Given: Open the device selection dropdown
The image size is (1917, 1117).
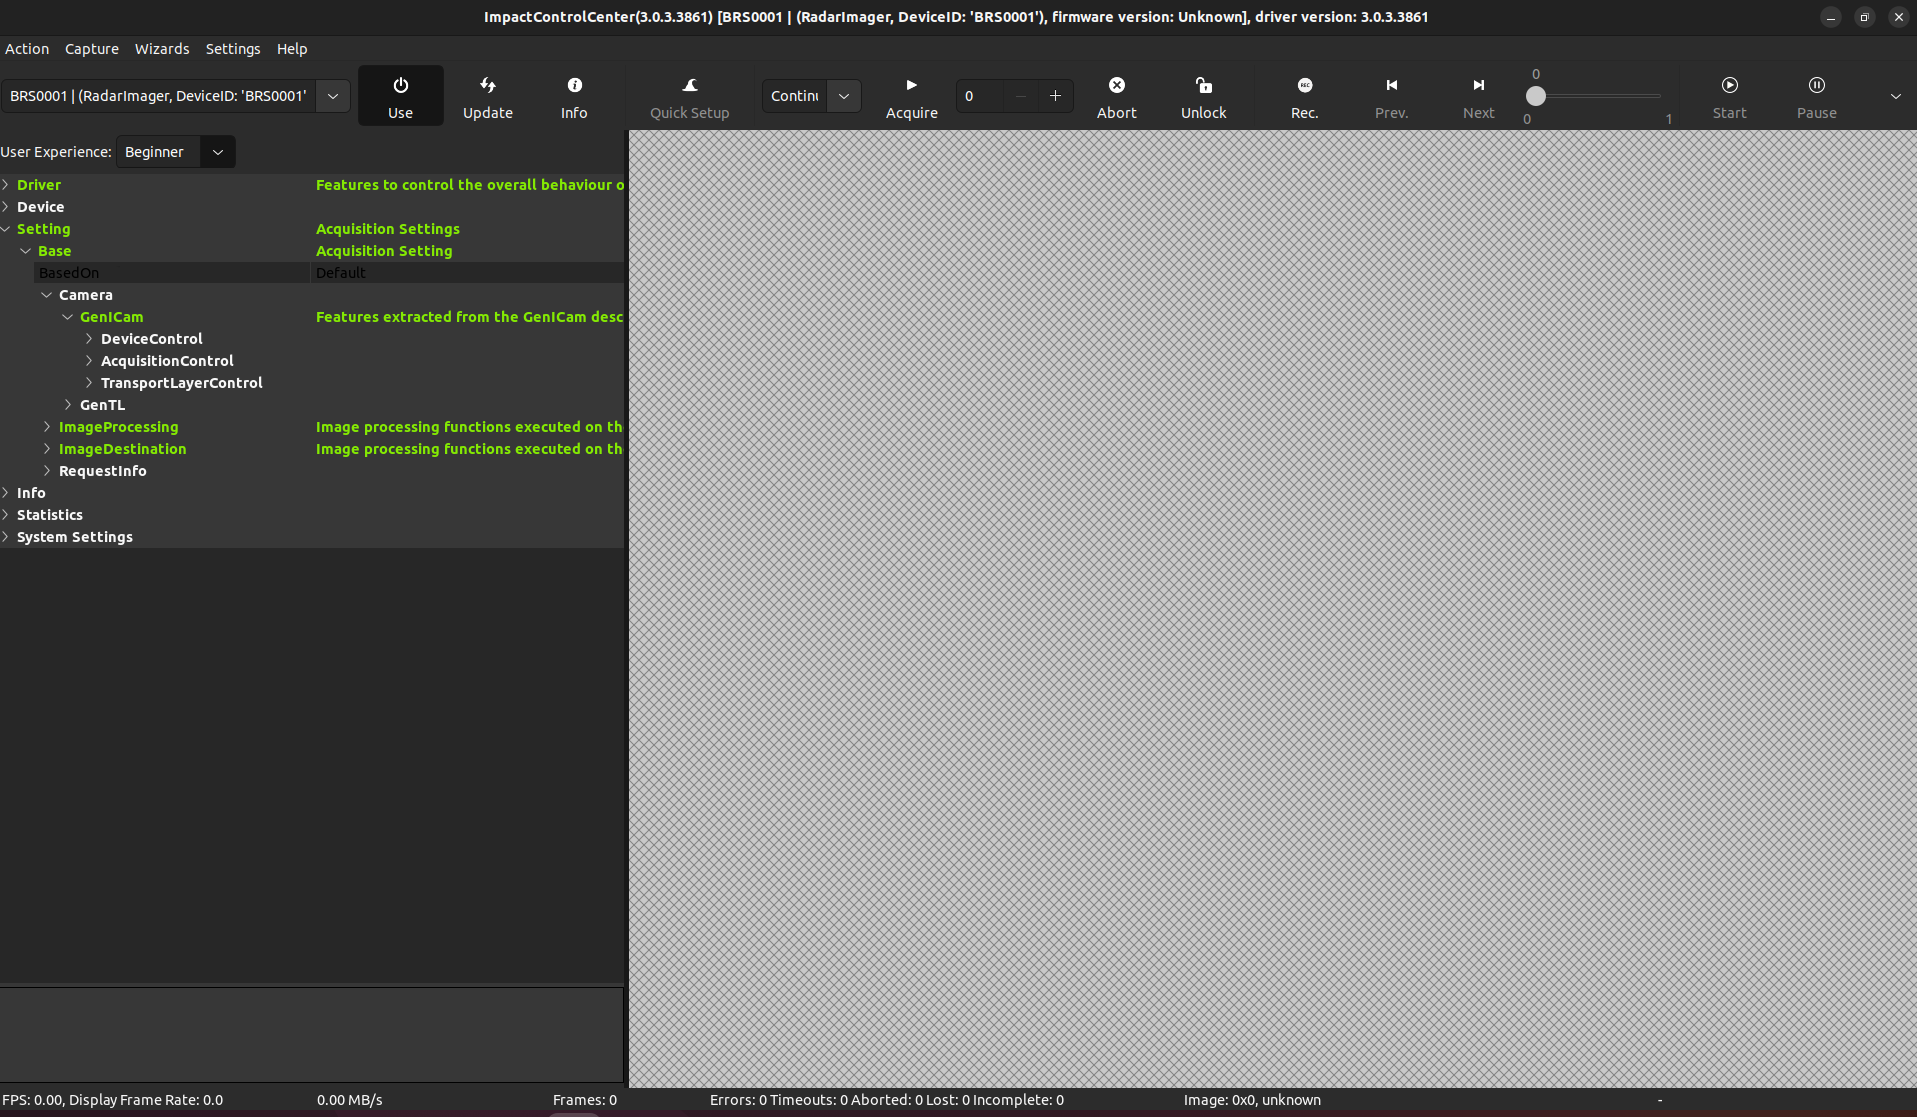Looking at the screenshot, I should tap(333, 96).
